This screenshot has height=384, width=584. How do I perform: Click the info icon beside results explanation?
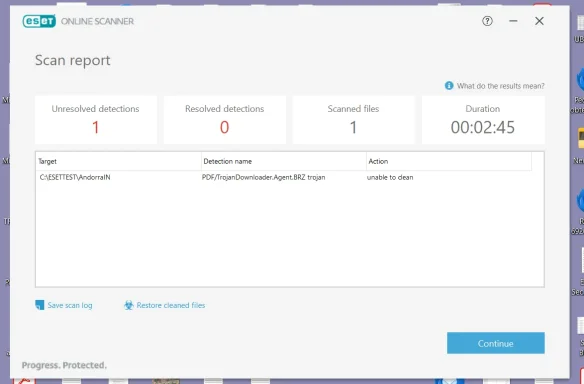coord(449,86)
